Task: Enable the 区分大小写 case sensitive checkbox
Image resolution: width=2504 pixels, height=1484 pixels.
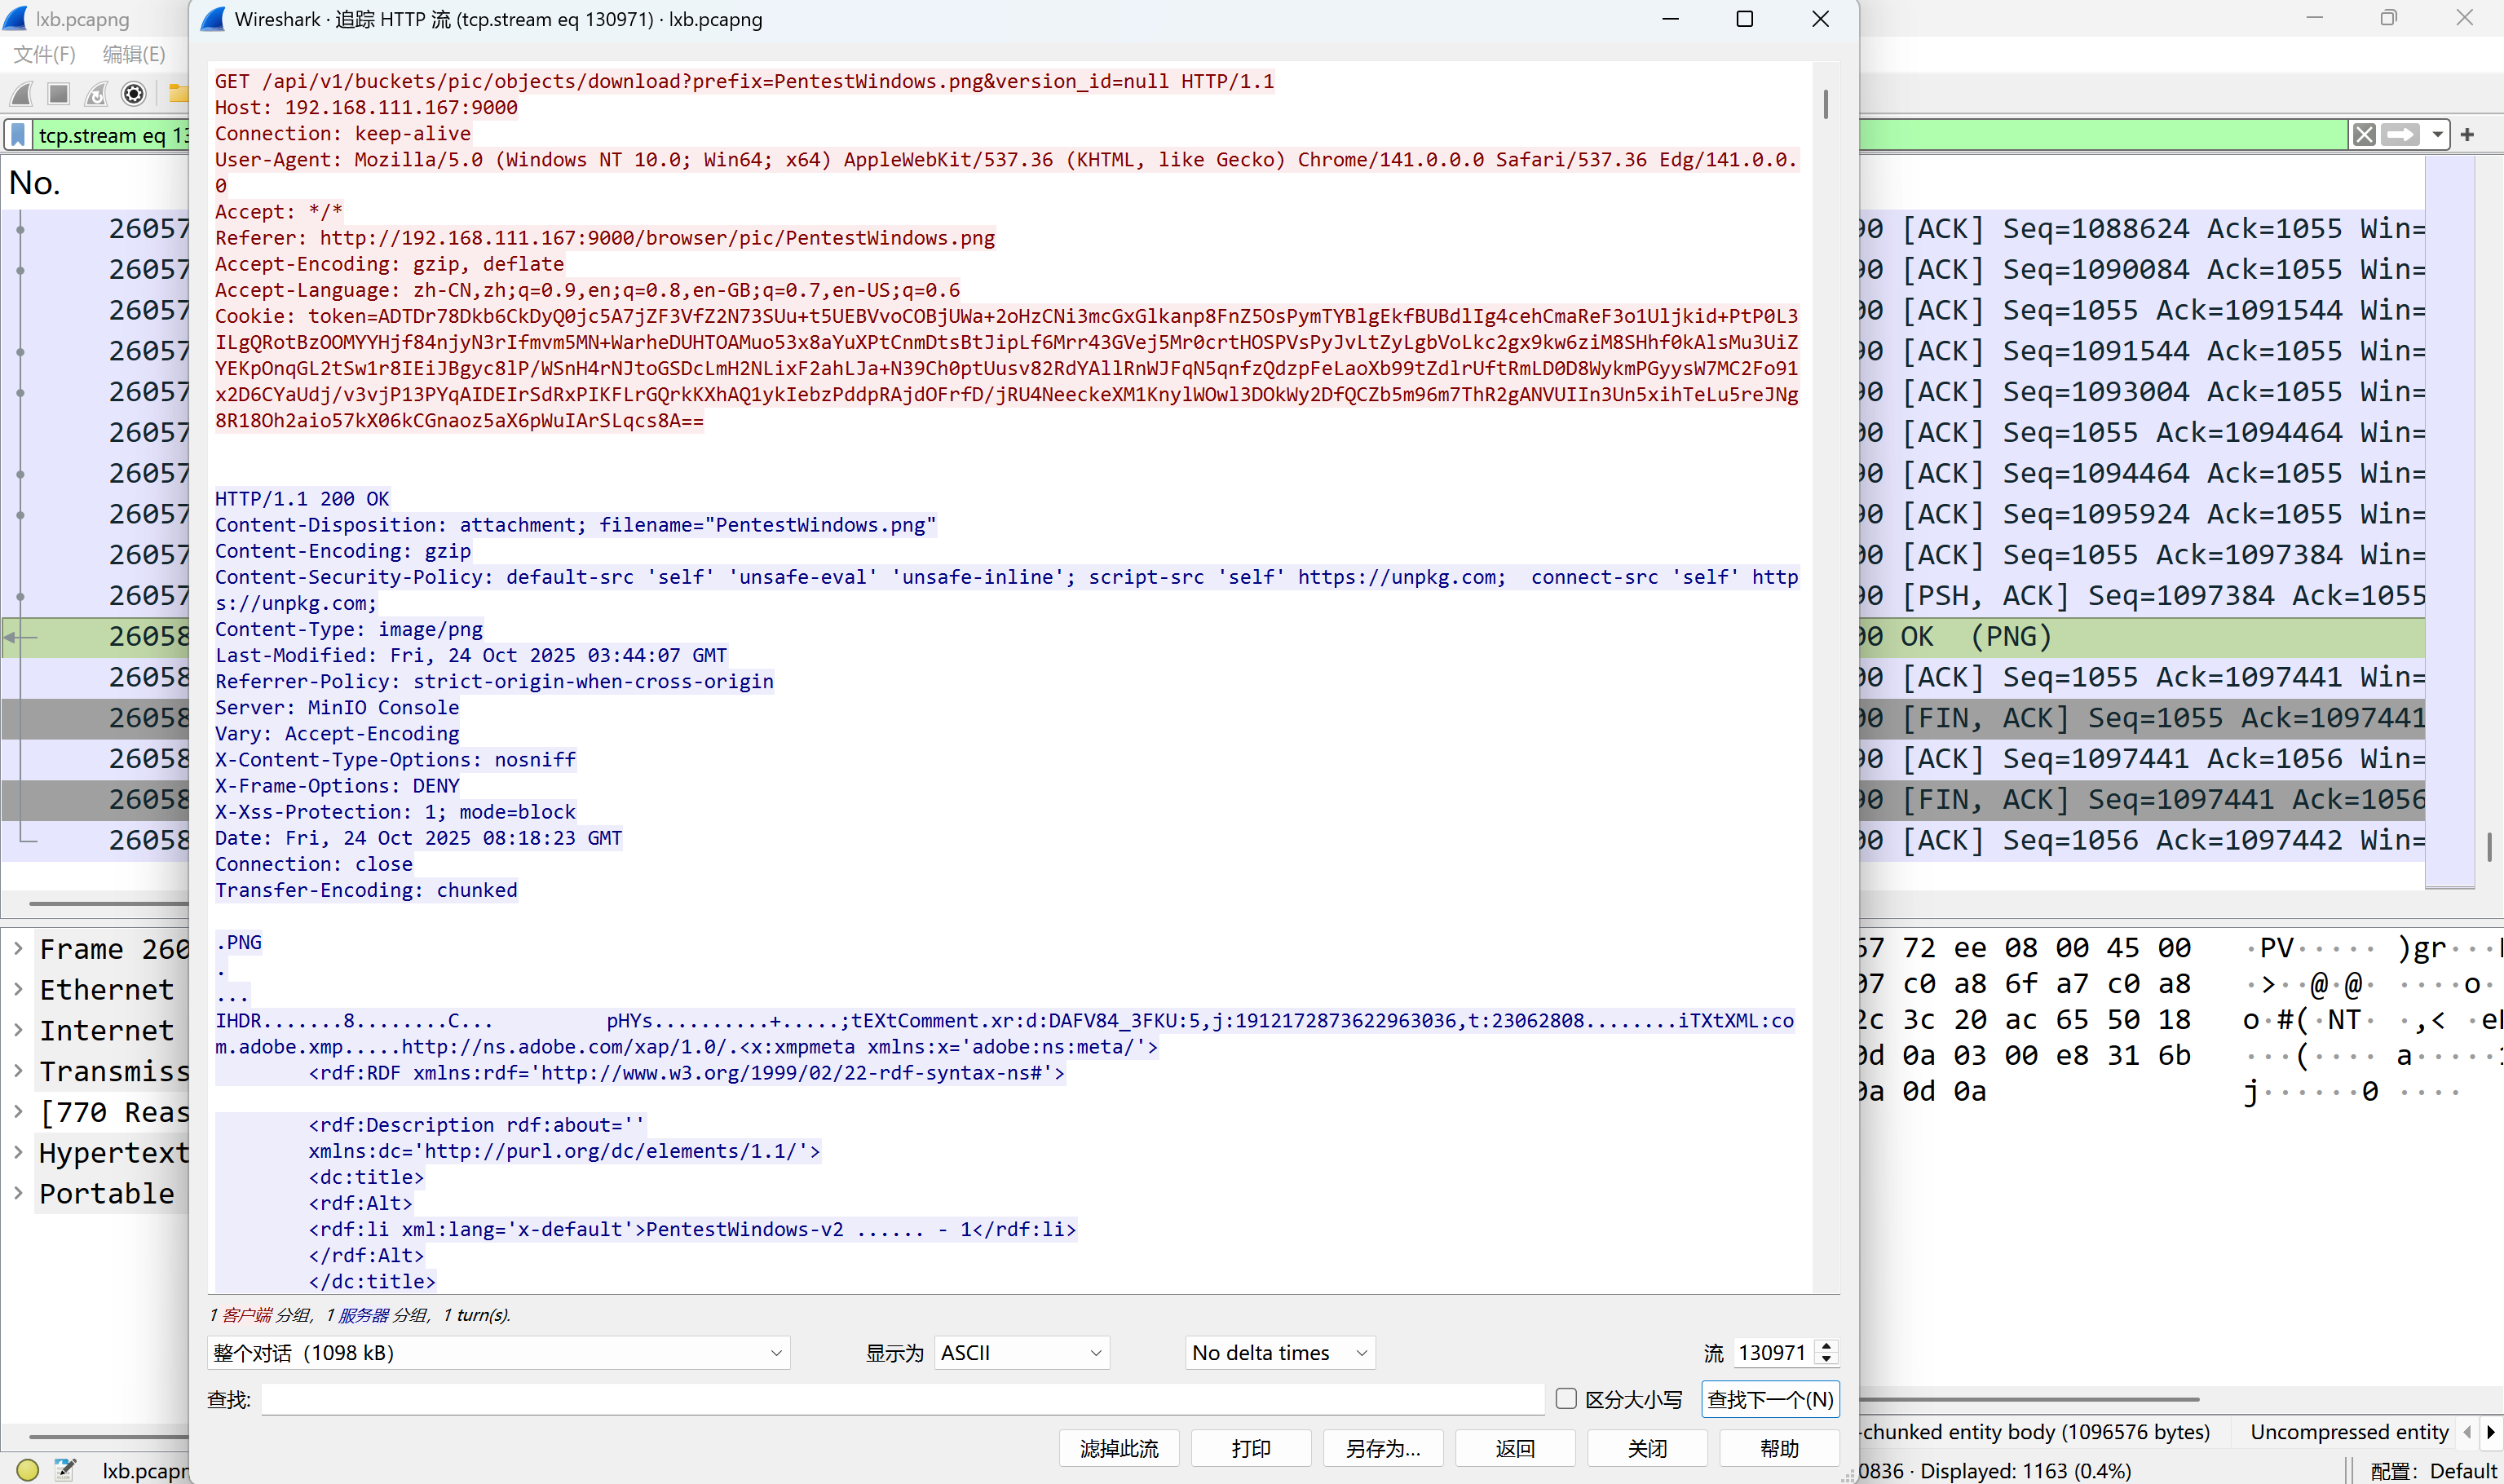Action: pos(1566,1399)
